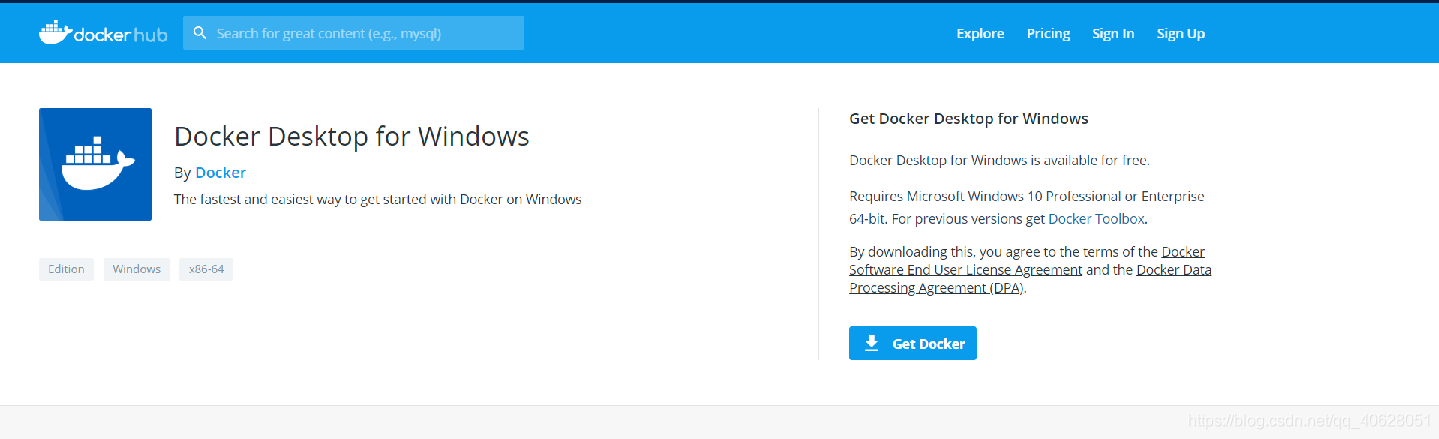
Task: Select the x86-64 tag
Action: [206, 269]
